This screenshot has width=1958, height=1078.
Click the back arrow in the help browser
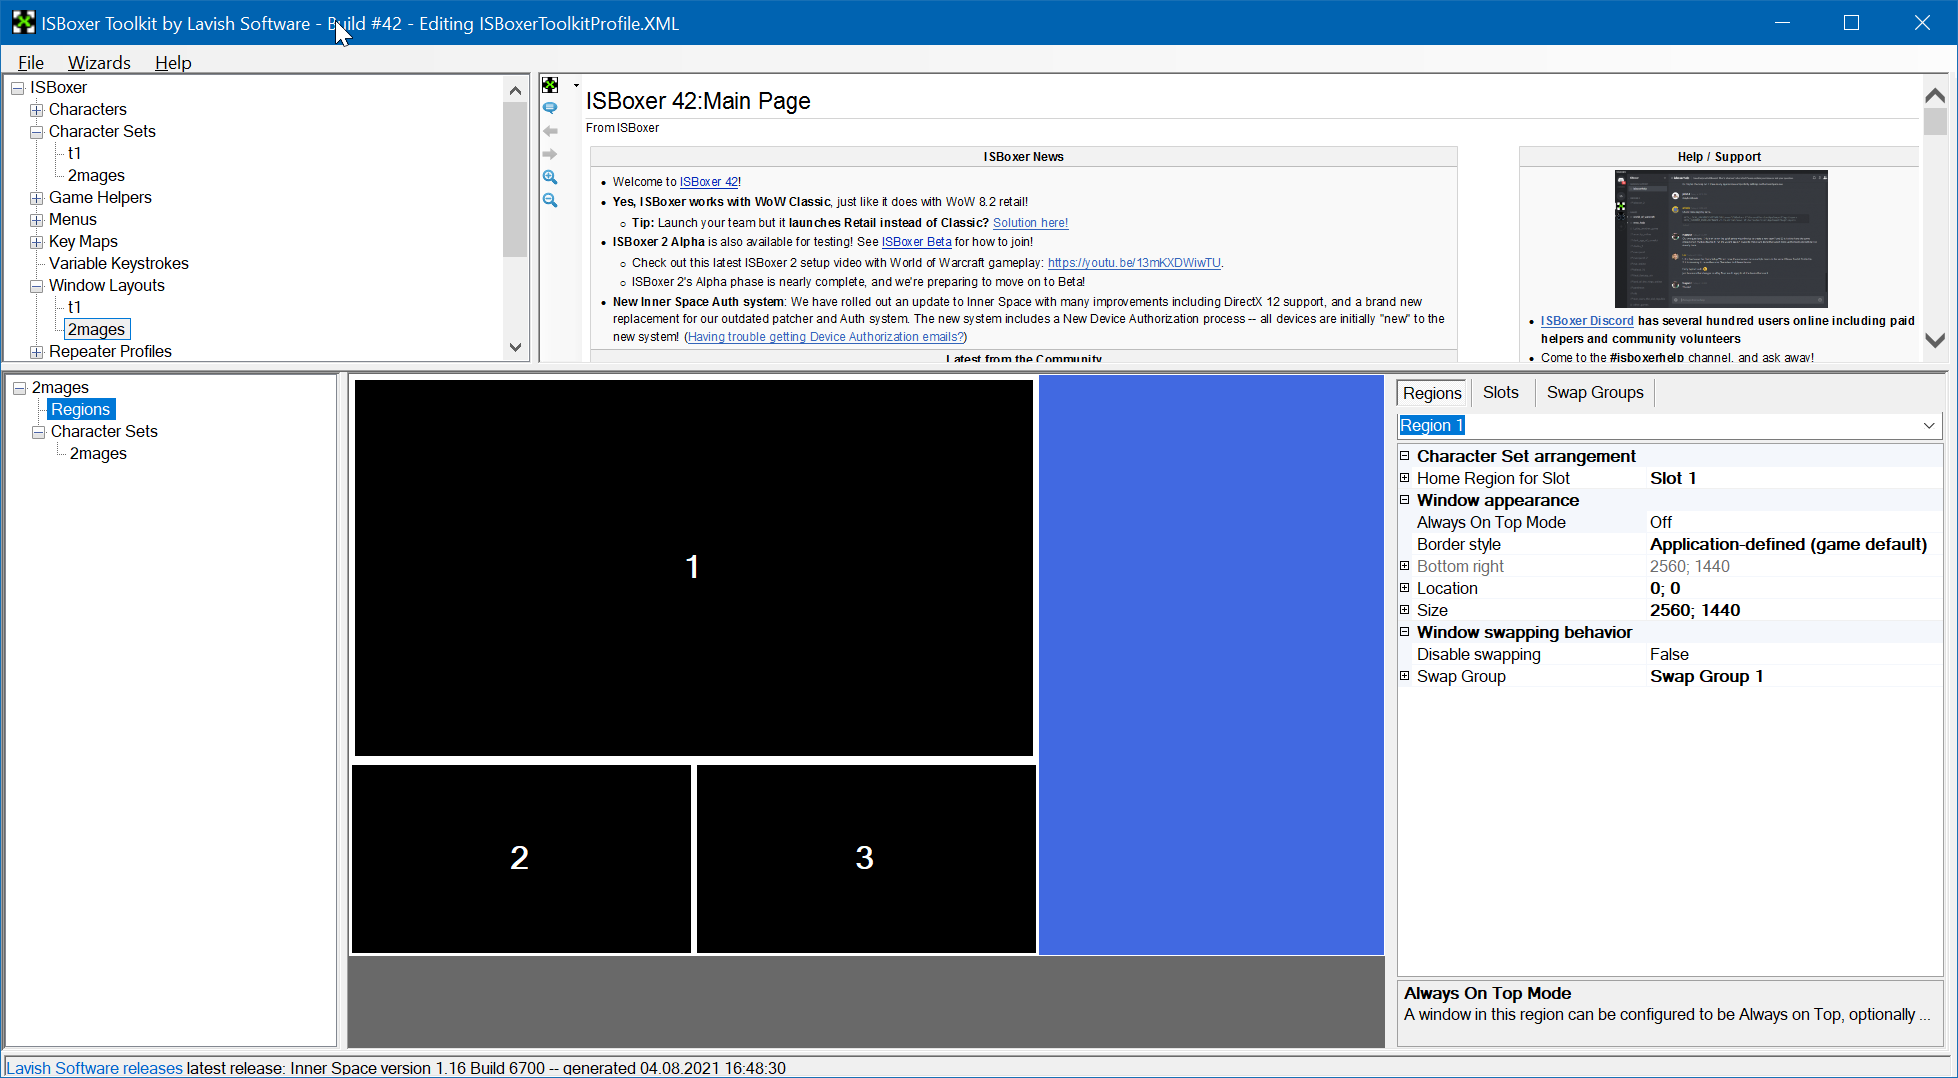(x=550, y=131)
